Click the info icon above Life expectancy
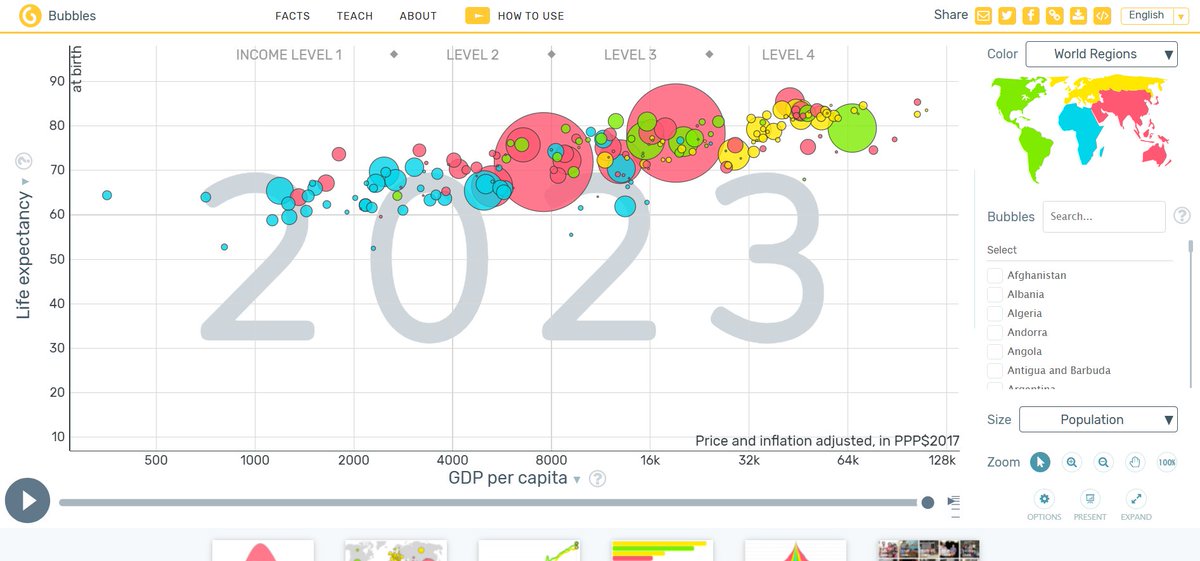The height and width of the screenshot is (561, 1200). pos(25,161)
